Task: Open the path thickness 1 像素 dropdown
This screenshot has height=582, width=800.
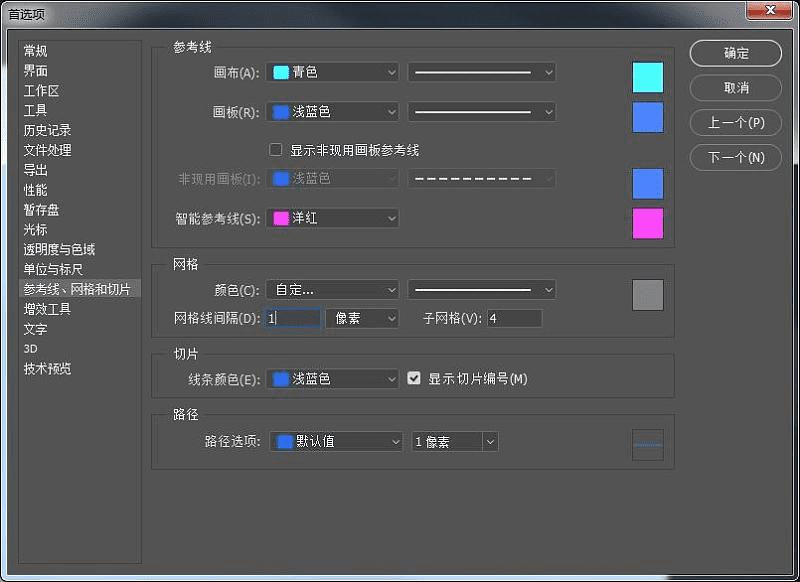Action: coord(455,441)
